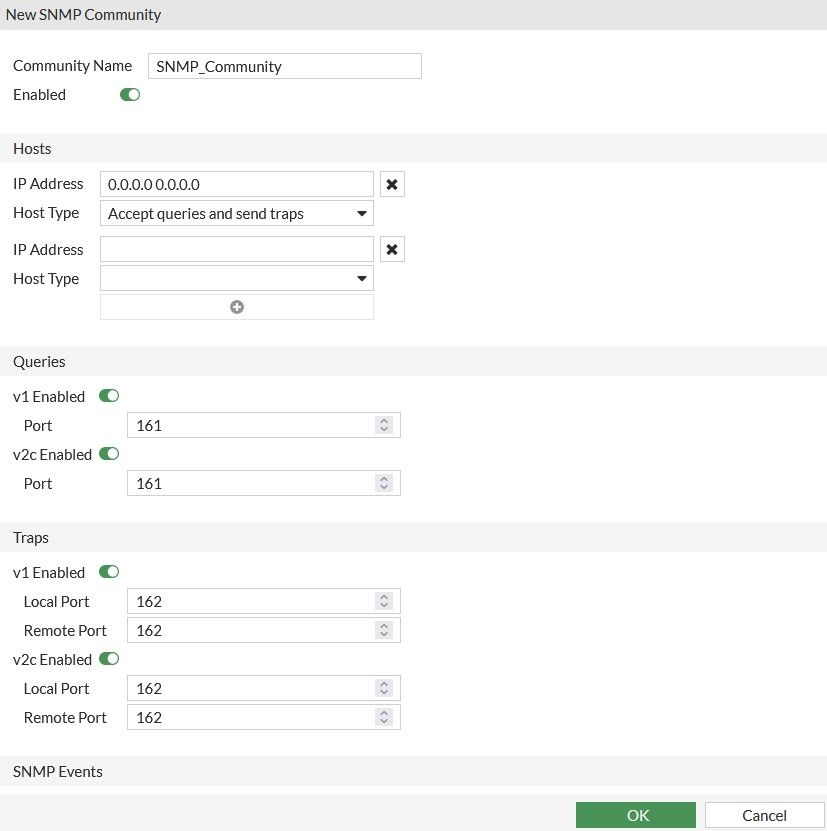Adjust Traps v1 Remote Port stepper
This screenshot has width=827, height=831.
tap(383, 631)
